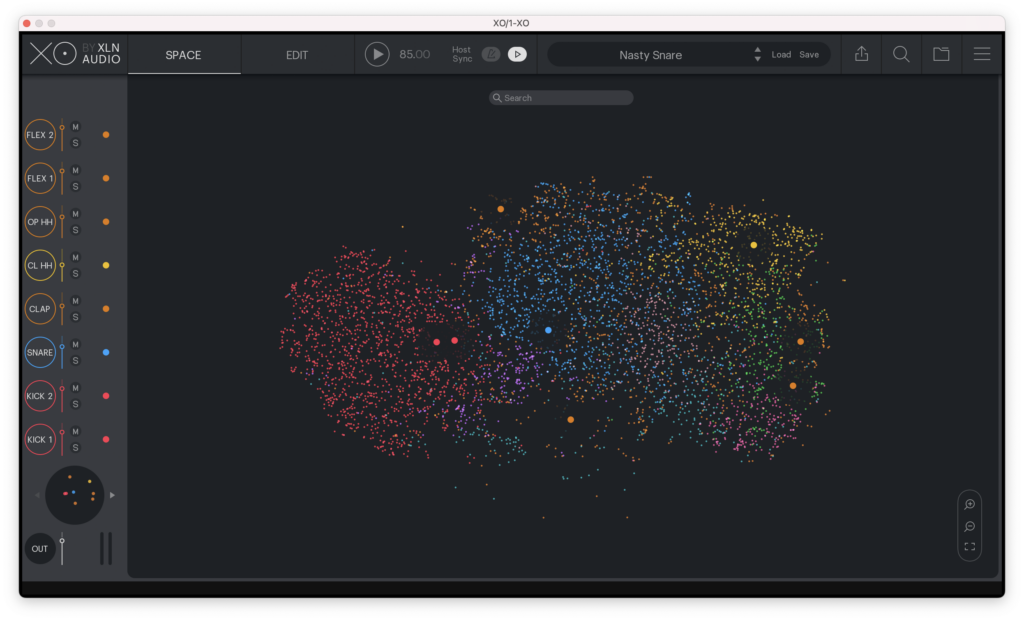The height and width of the screenshot is (620, 1024).
Task: Click the XO XLN Audio logo
Action: click(75, 54)
